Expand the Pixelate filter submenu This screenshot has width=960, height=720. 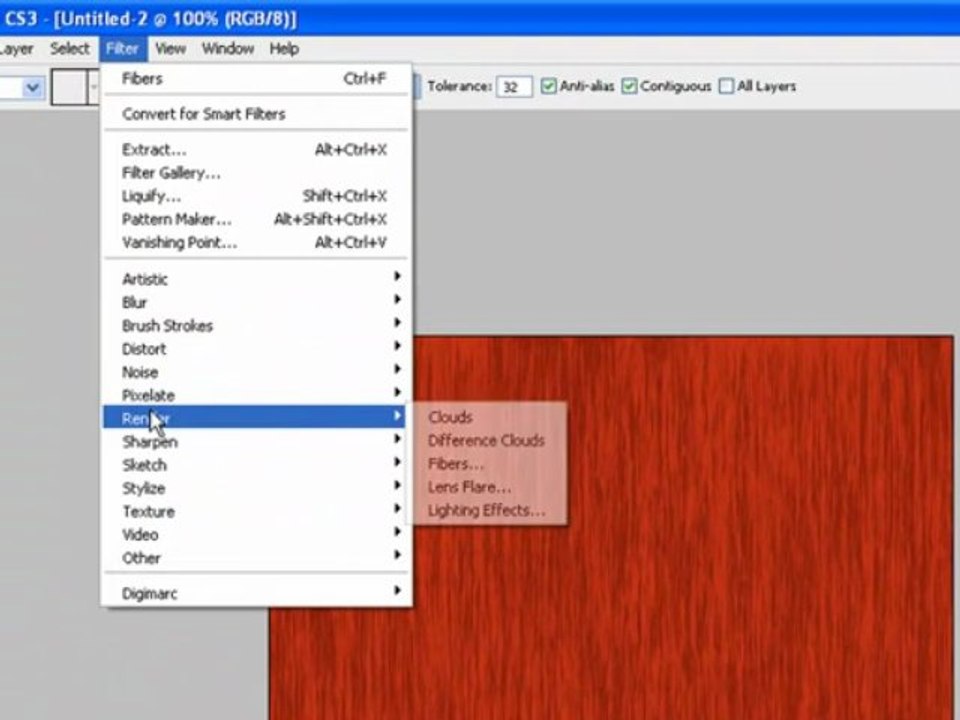click(x=255, y=396)
